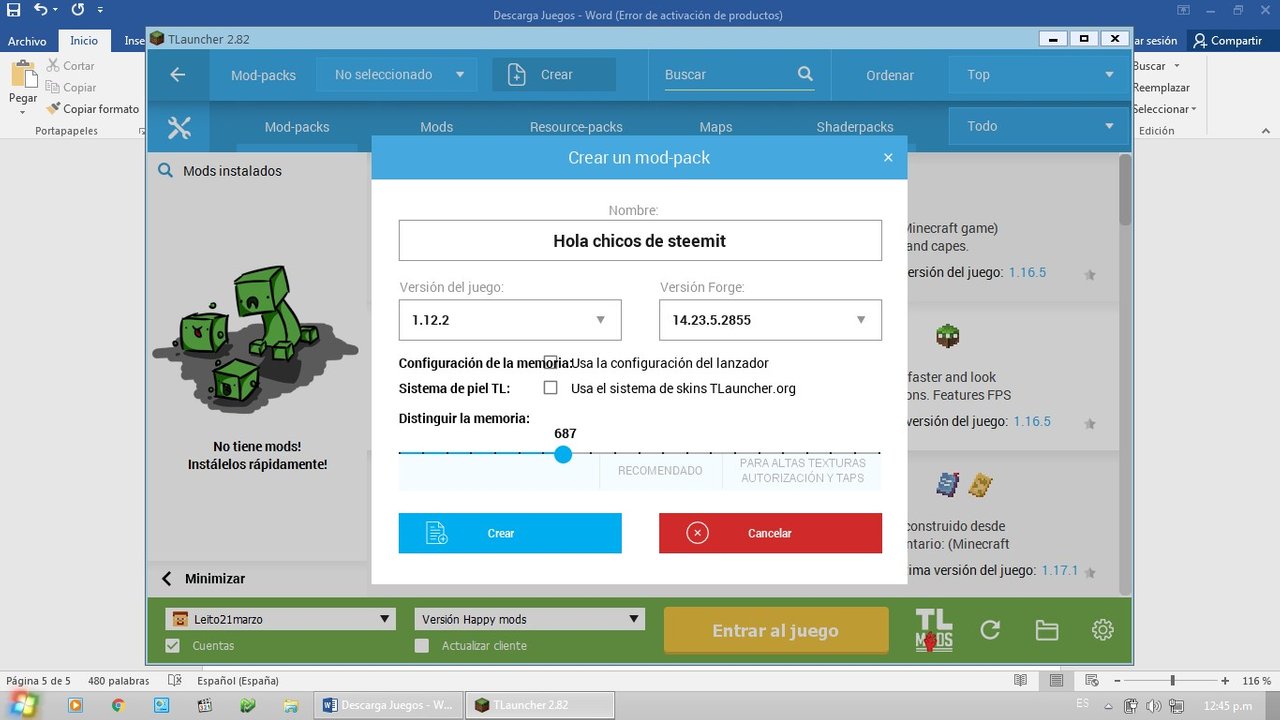Open the 'No seleccionado' mod-pack dropdown
The height and width of the screenshot is (720, 1280).
coord(398,74)
